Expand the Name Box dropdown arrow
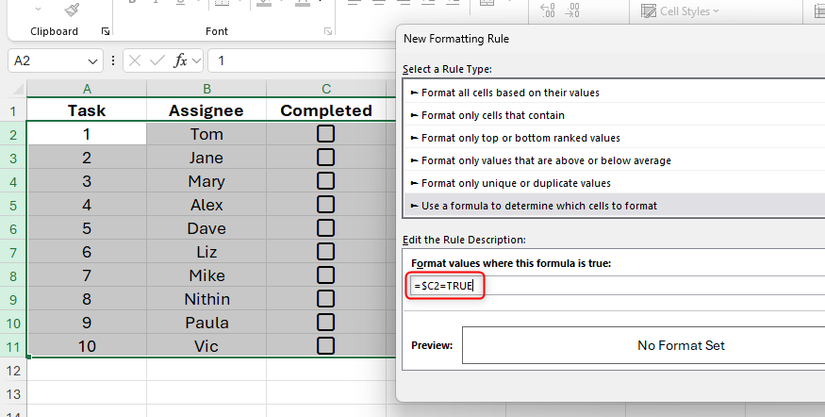 point(94,61)
